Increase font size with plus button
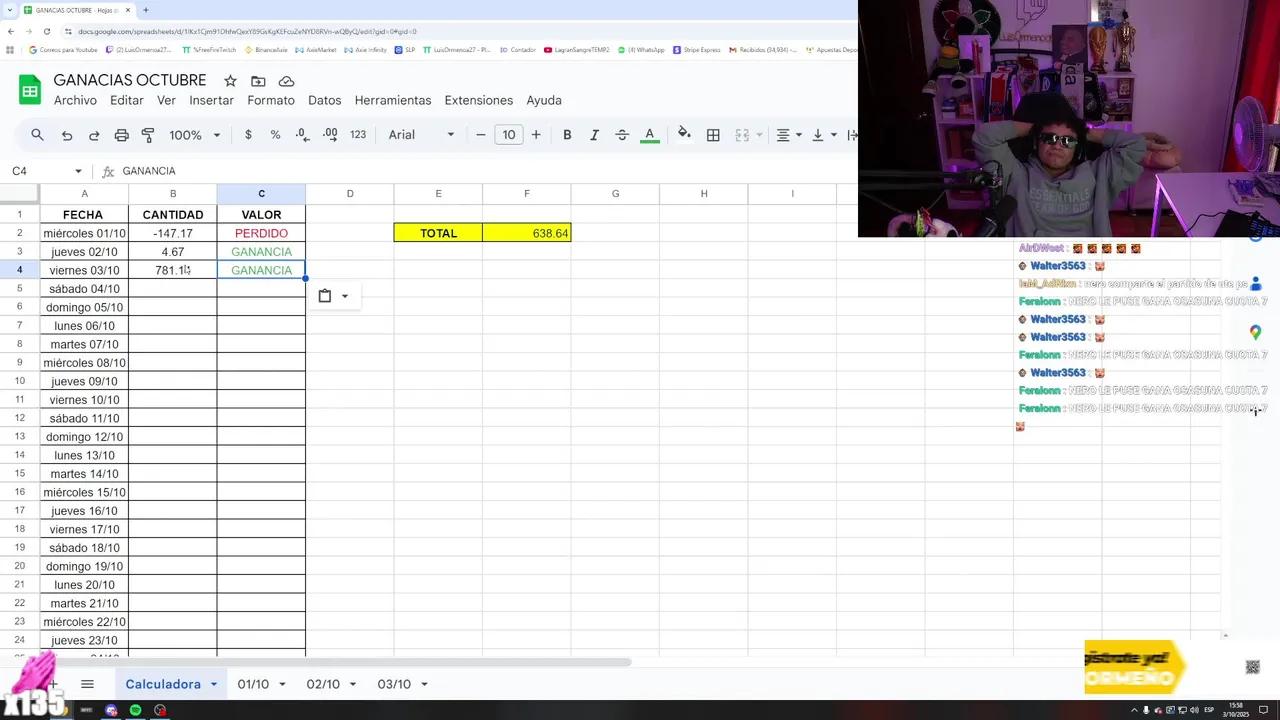This screenshot has width=1280, height=720. click(x=536, y=135)
